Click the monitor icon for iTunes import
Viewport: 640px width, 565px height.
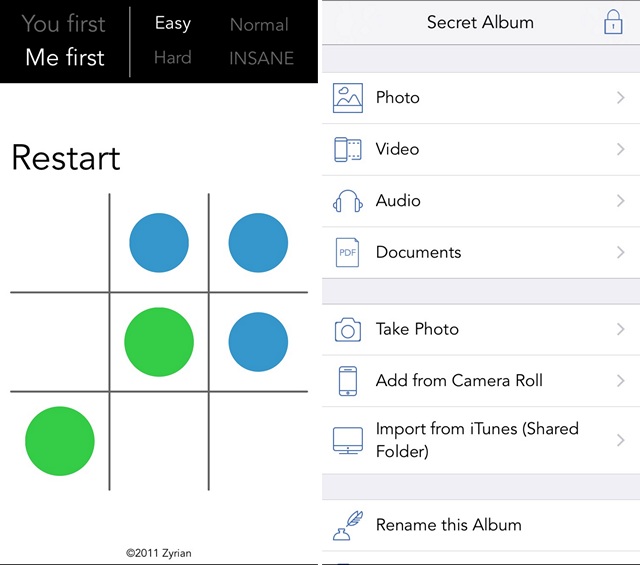coord(347,440)
